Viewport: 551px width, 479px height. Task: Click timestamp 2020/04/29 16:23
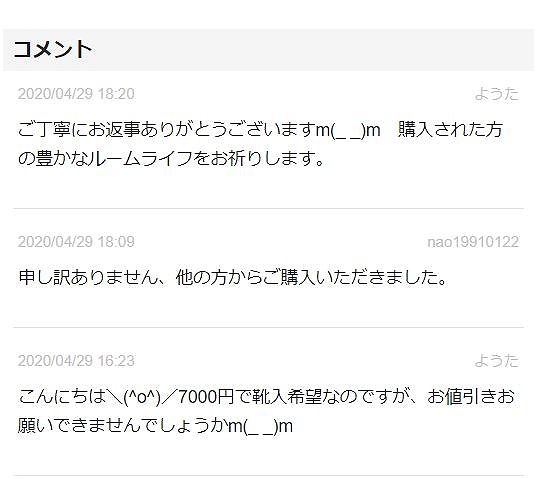[x=76, y=361]
